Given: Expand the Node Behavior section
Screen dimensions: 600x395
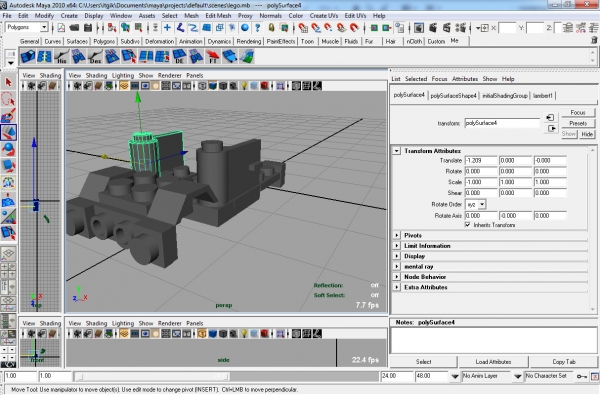Looking at the screenshot, I should click(397, 277).
